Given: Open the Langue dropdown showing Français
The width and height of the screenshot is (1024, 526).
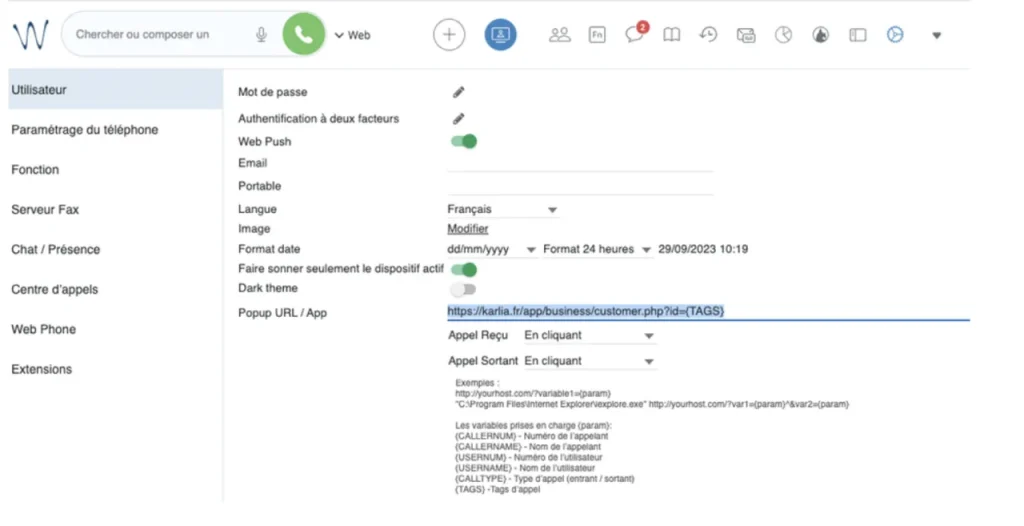Looking at the screenshot, I should 502,210.
